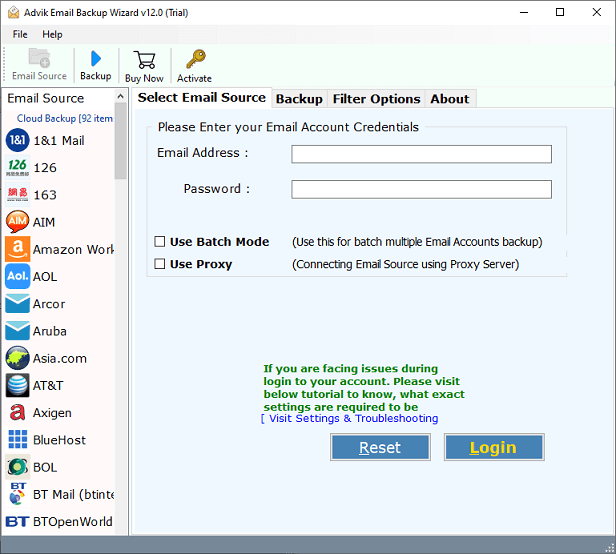616x554 pixels.
Task: Click the Login button
Action: (494, 447)
